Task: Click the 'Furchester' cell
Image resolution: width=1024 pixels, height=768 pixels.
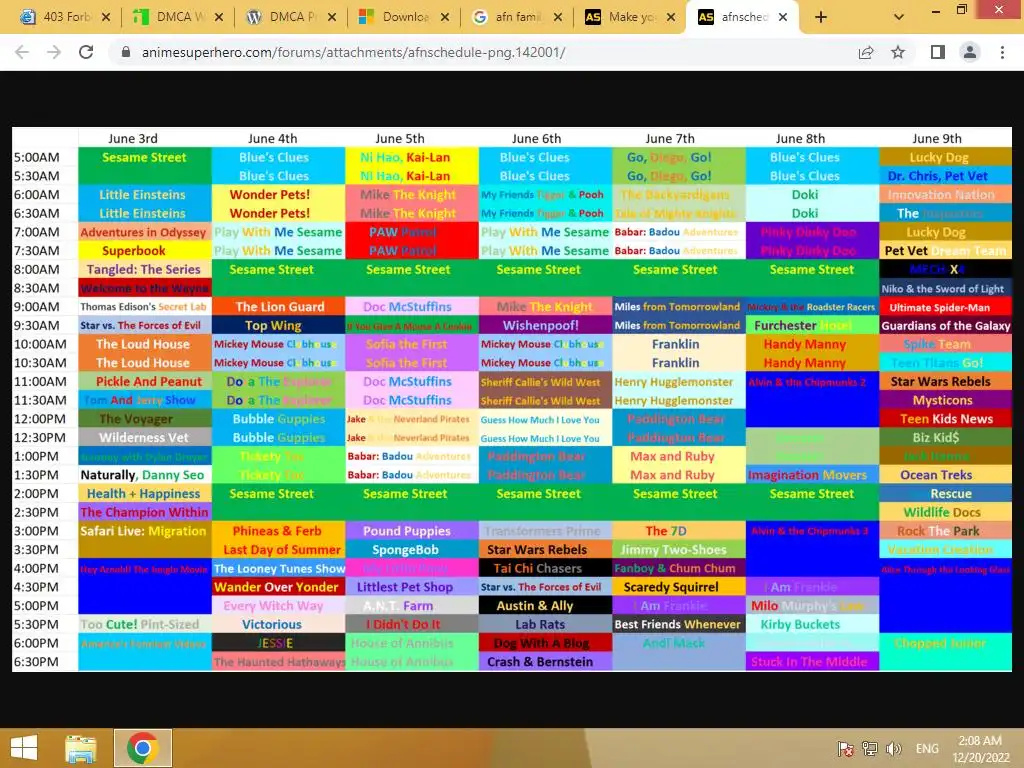Action: point(812,325)
